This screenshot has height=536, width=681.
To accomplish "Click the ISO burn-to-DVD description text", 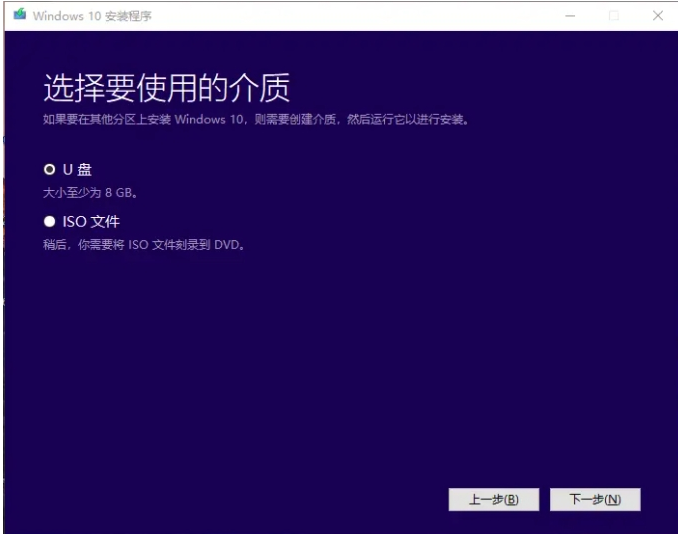I will pyautogui.click(x=143, y=244).
